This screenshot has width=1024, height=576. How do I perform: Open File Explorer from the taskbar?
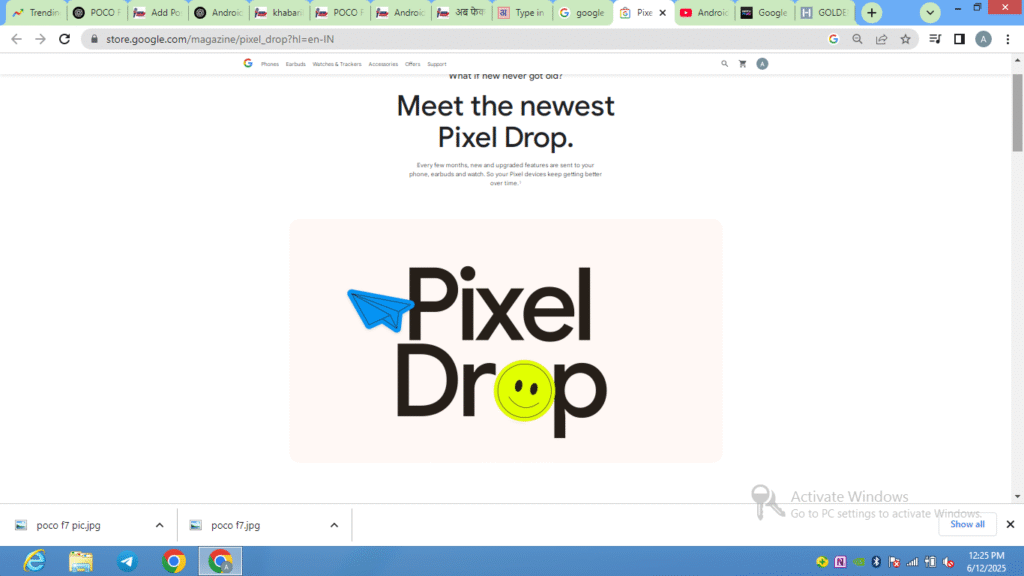point(81,561)
